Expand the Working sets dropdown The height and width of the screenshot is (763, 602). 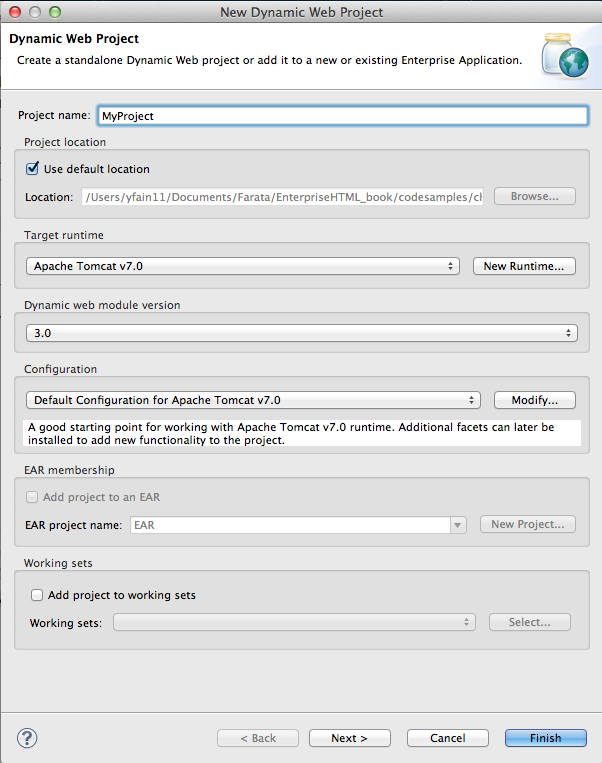[294, 622]
